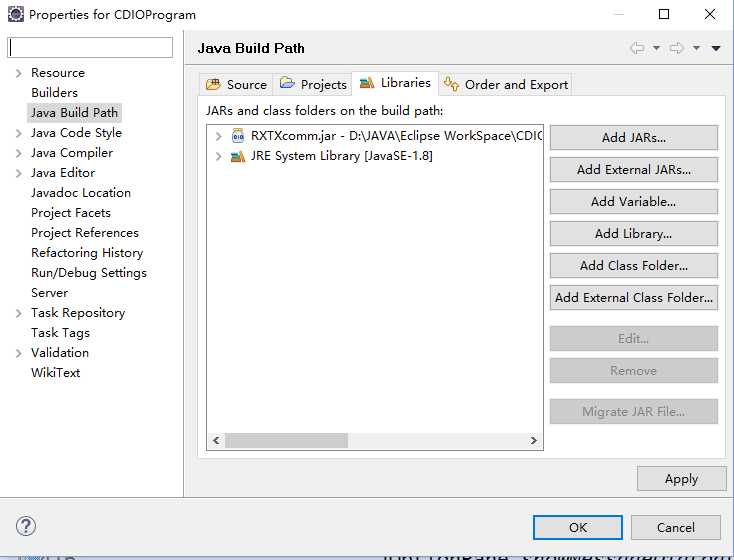Select the Validation label
Screen dimensions: 734x560
pyautogui.click(x=60, y=353)
